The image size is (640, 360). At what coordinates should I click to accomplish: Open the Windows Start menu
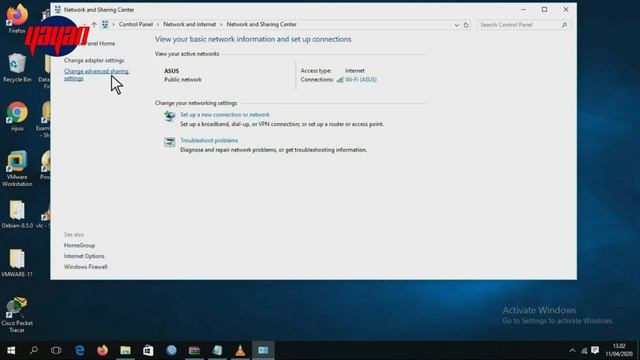(11, 350)
